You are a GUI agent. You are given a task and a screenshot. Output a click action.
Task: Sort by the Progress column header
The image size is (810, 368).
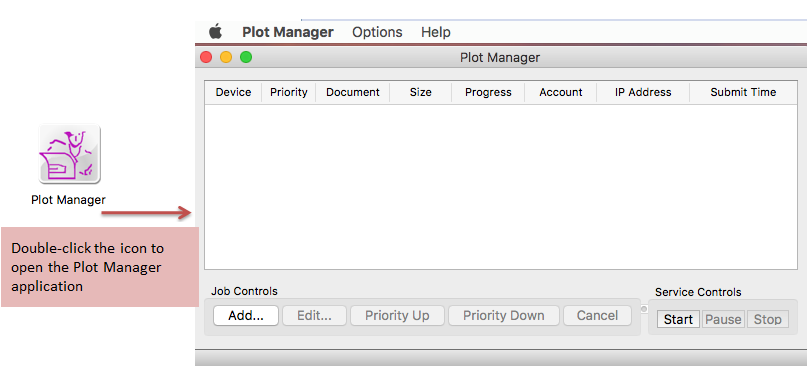pyautogui.click(x=488, y=93)
